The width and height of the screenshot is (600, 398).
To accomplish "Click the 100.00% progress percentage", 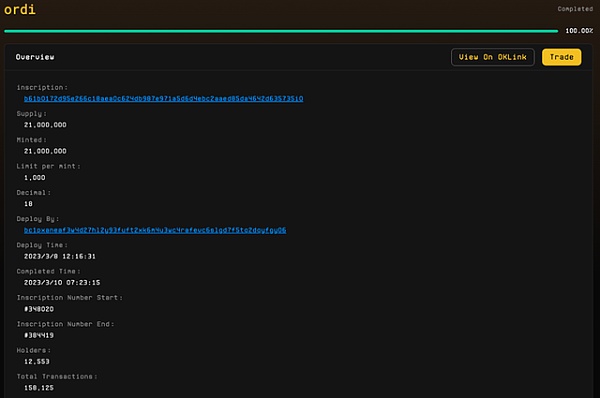I will pyautogui.click(x=579, y=31).
